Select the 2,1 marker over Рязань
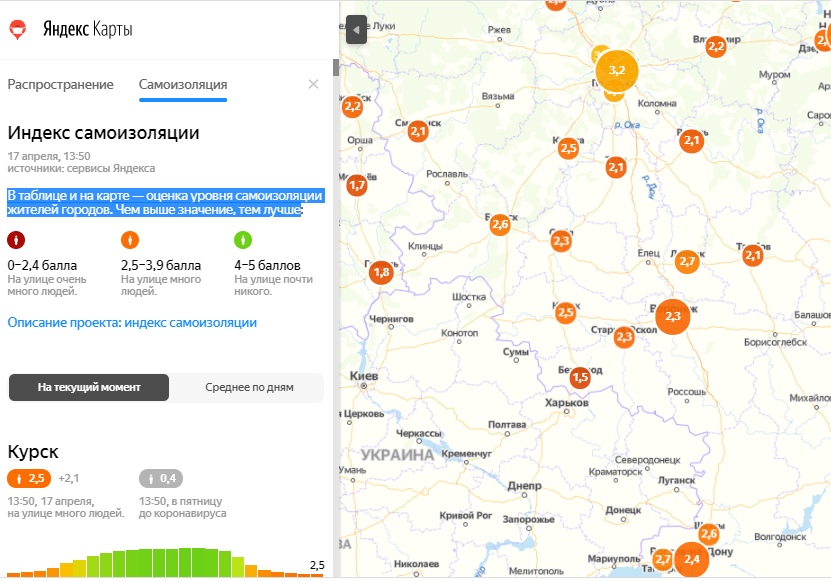The height and width of the screenshot is (581, 831). point(692,140)
